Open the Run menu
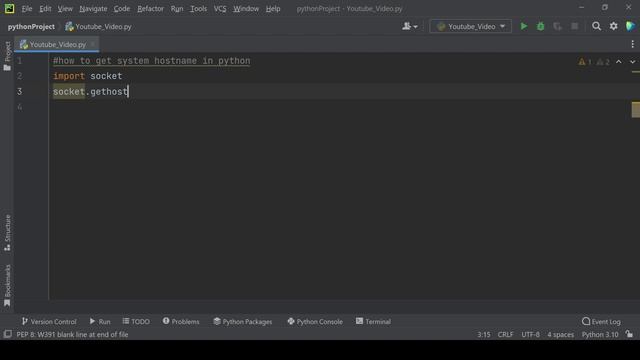The image size is (640, 360). point(177,9)
